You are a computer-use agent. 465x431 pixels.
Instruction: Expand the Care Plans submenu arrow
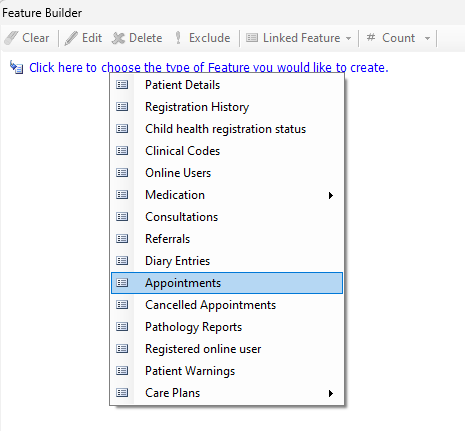(330, 393)
